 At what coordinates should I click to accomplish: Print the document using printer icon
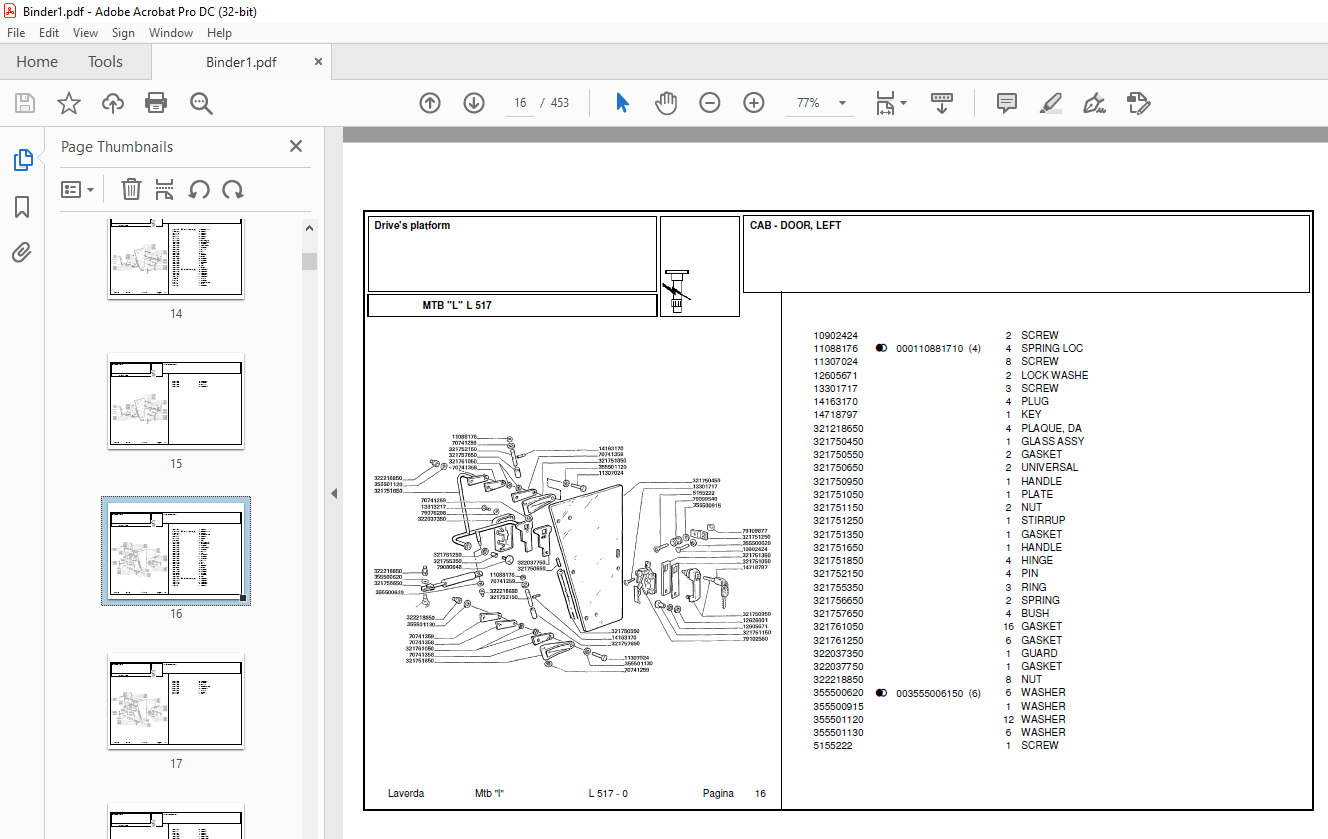(156, 103)
